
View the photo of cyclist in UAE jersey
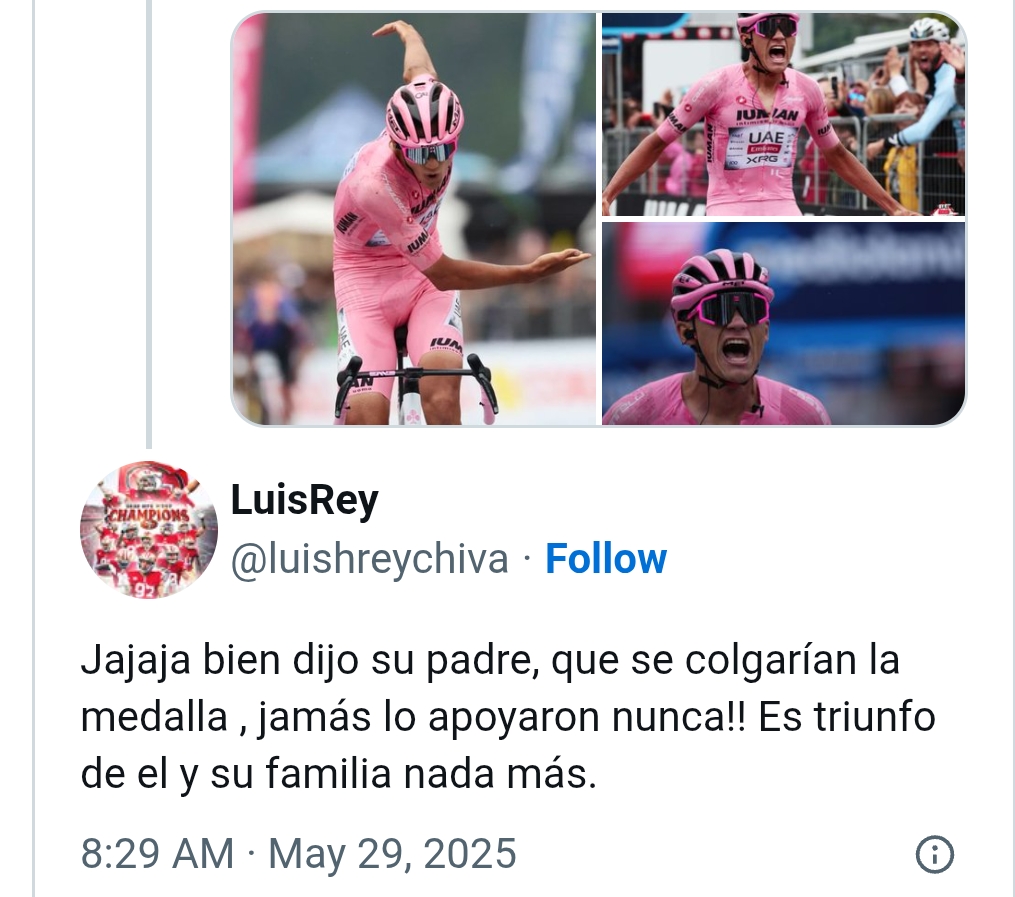[x=783, y=114]
